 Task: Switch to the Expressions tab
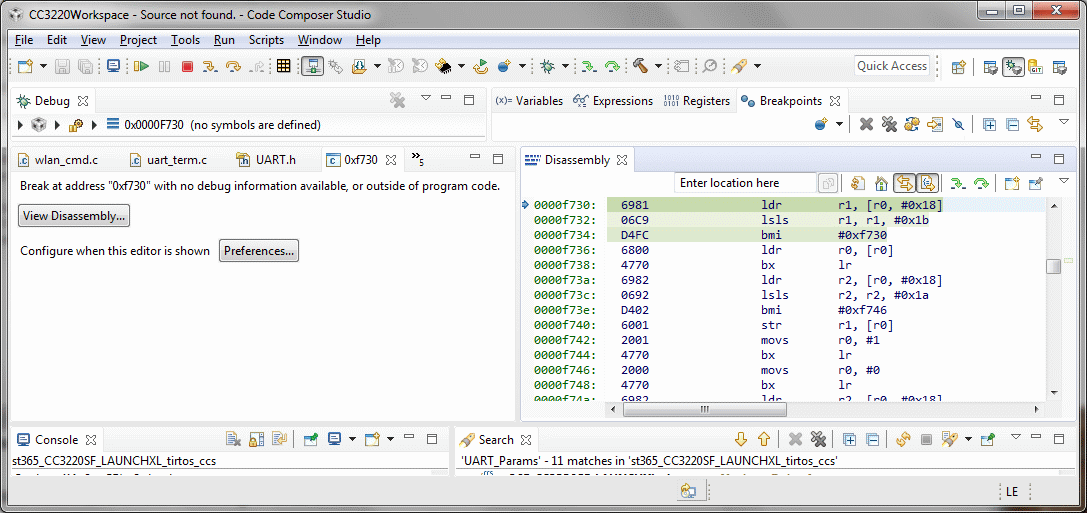coord(614,101)
